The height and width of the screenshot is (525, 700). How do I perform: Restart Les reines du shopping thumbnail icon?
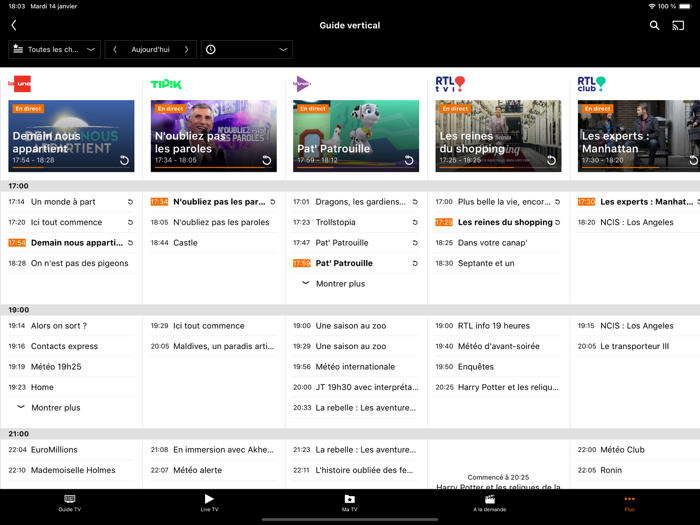(x=551, y=160)
